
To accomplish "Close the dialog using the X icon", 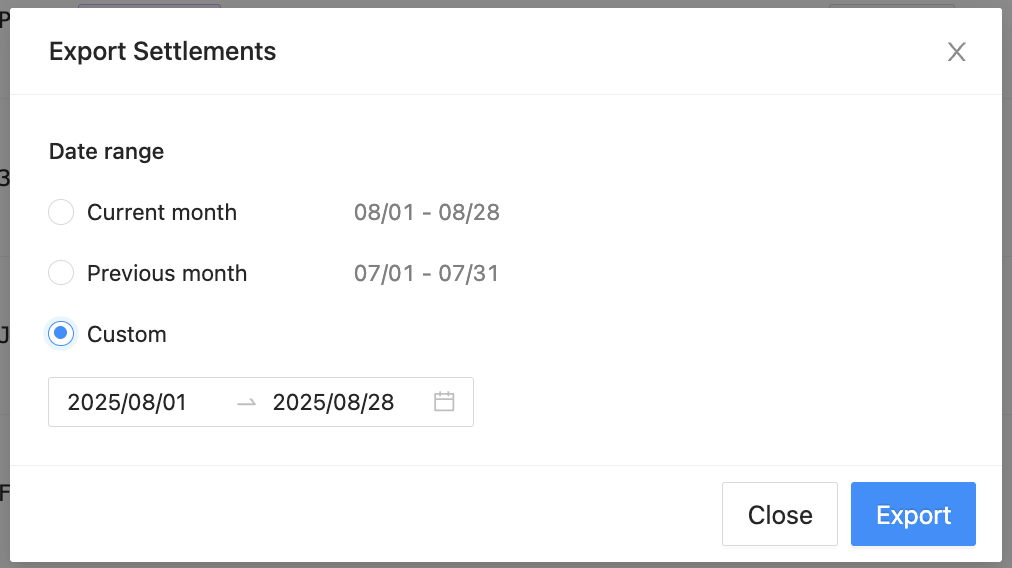I will [957, 52].
